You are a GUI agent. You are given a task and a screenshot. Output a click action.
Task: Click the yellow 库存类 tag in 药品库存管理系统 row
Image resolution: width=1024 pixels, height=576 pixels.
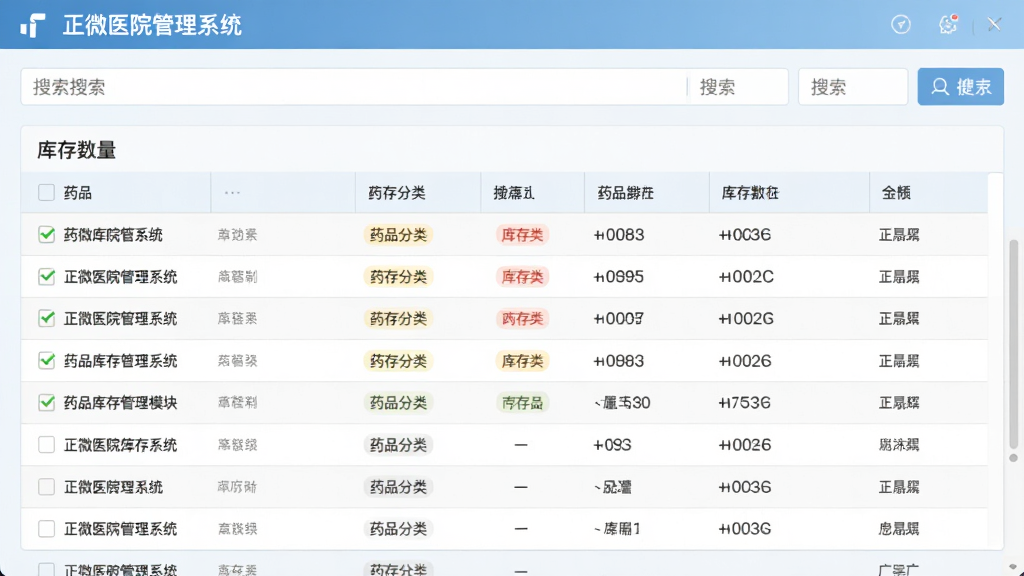point(522,360)
